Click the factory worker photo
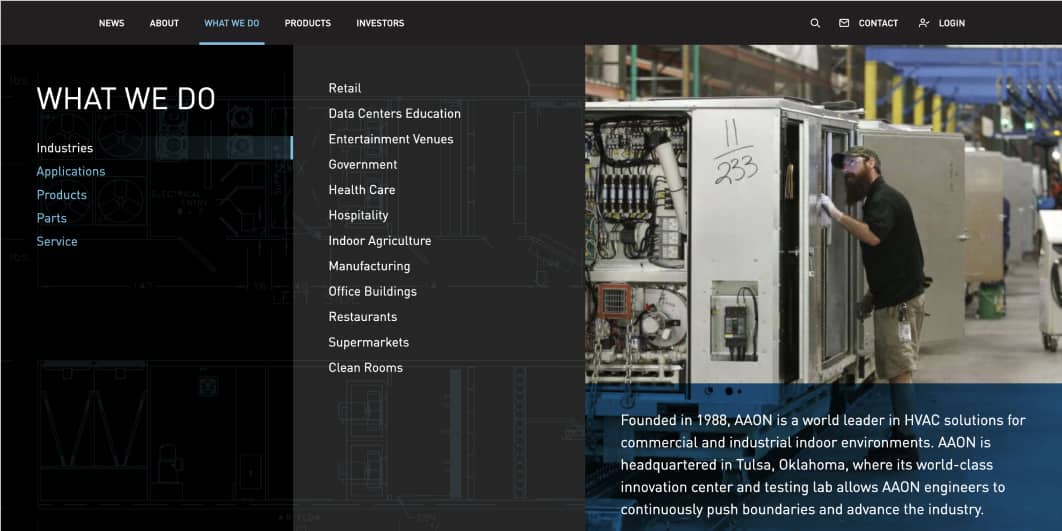This screenshot has height=531, width=1062. [823, 214]
